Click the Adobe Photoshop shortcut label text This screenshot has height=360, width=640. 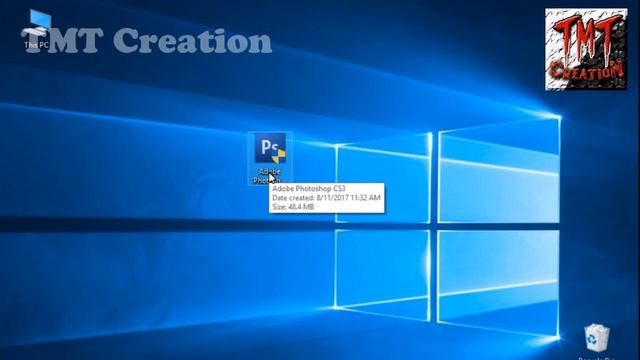click(x=268, y=176)
